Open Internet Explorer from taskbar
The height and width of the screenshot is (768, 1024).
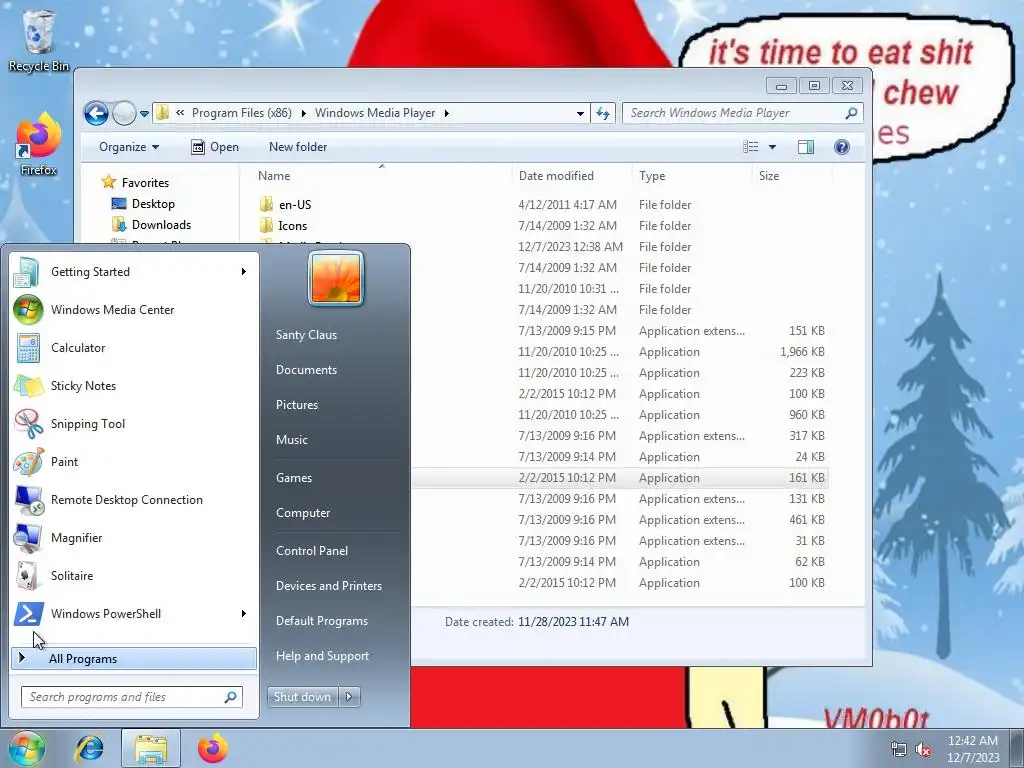point(89,748)
